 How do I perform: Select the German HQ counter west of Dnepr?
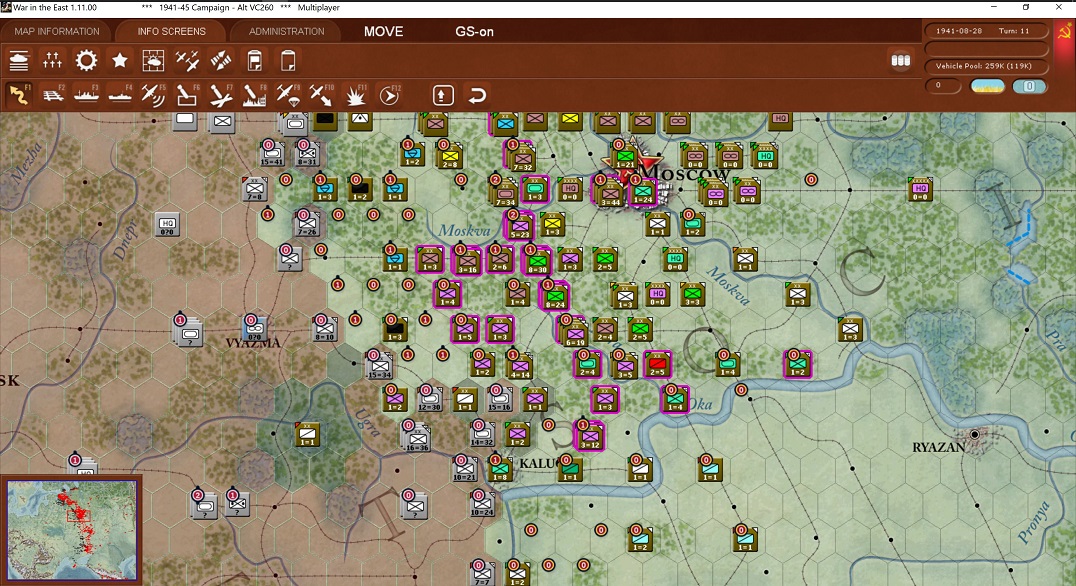point(167,224)
